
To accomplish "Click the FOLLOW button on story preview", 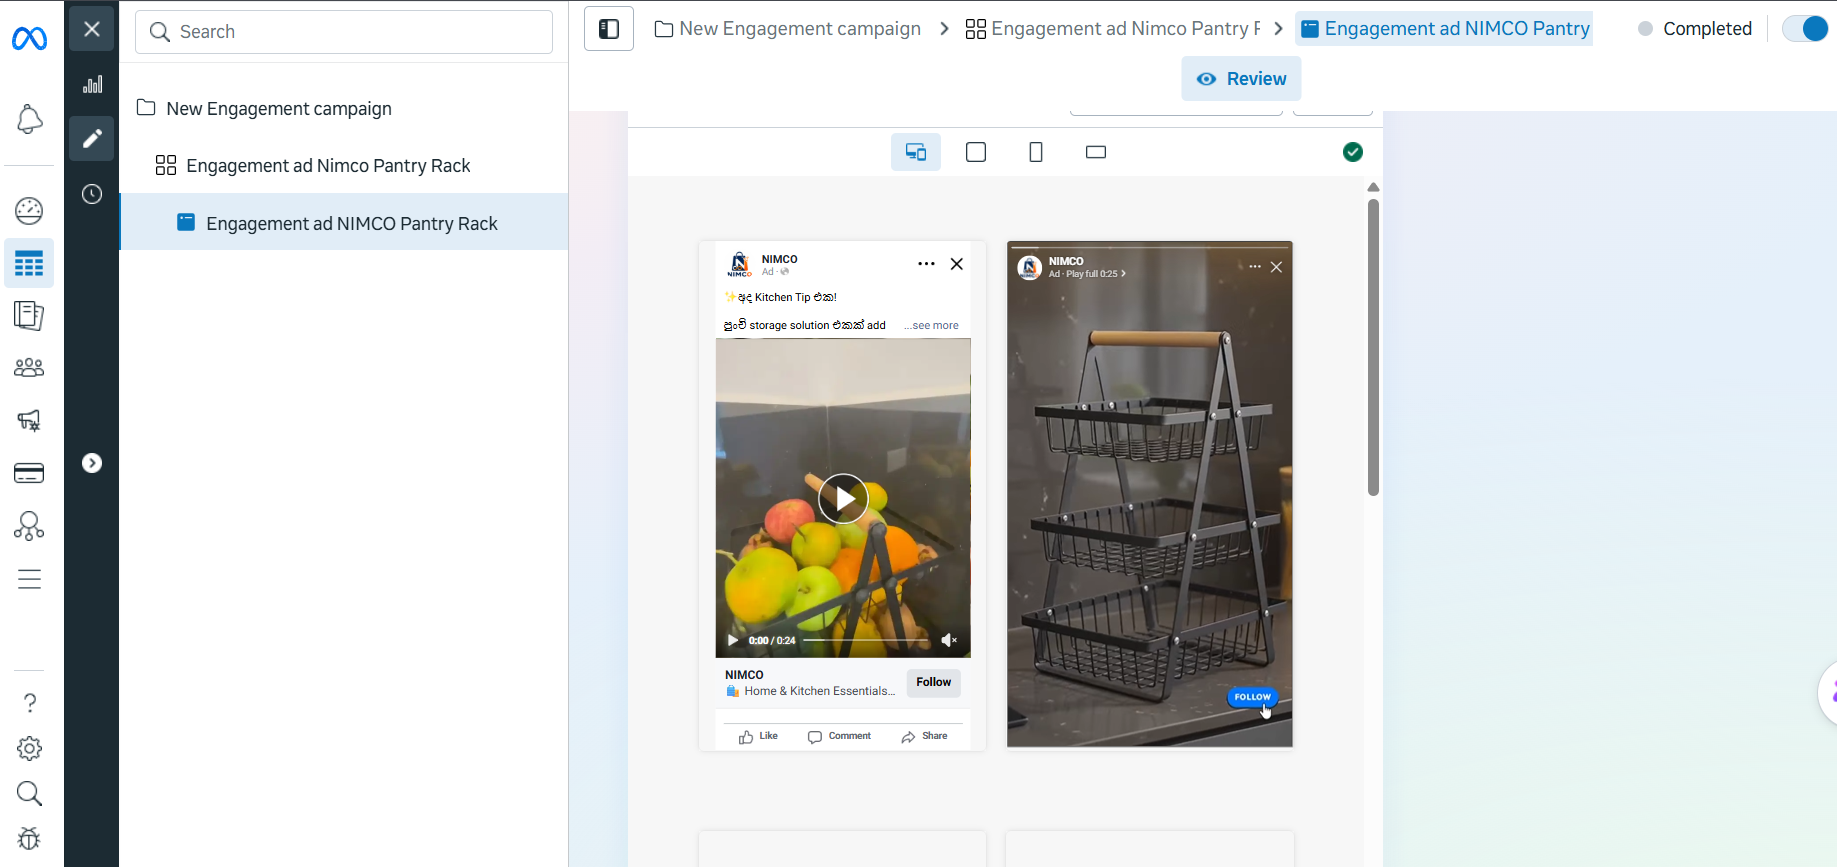I will [x=1252, y=697].
